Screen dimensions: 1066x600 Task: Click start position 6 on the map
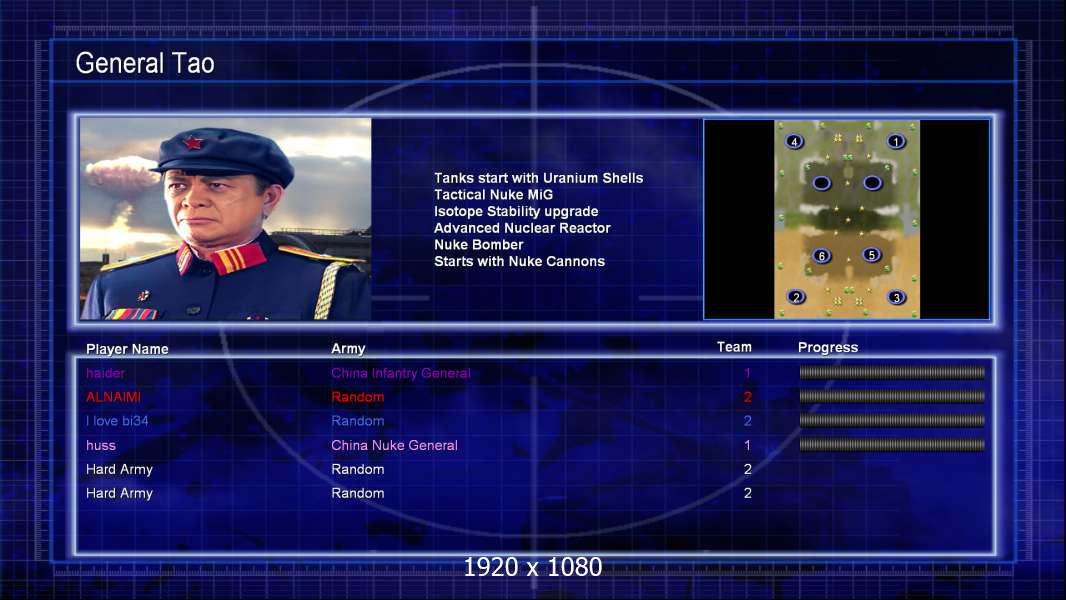822,256
